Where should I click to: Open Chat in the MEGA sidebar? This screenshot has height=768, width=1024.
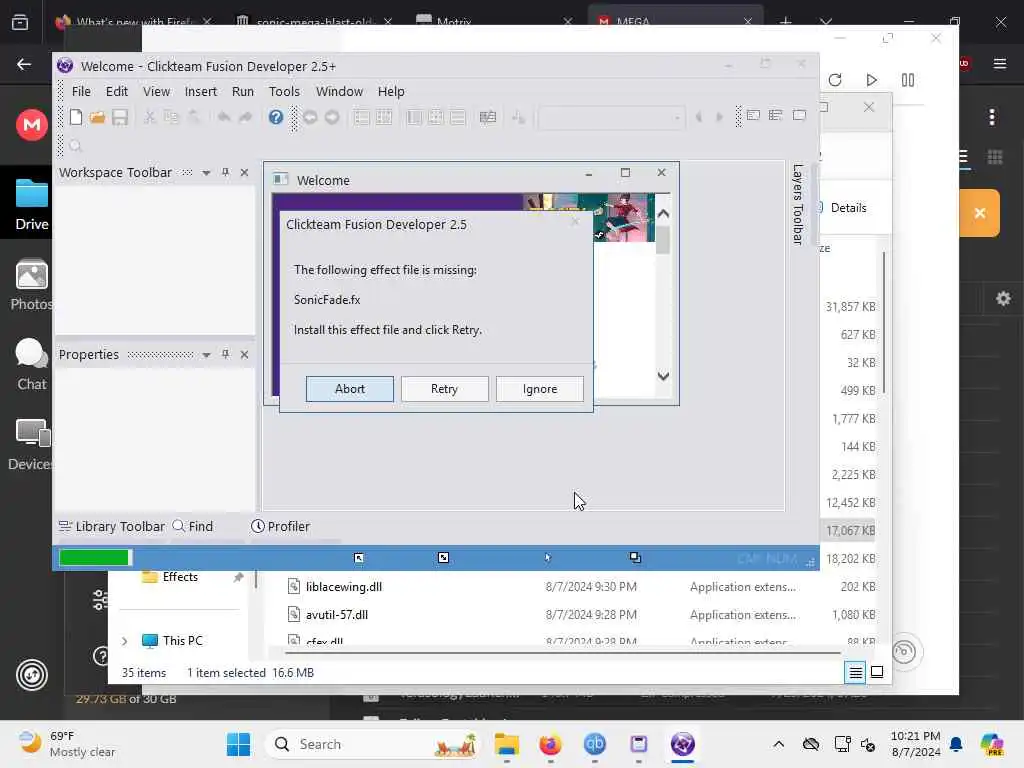[31, 364]
